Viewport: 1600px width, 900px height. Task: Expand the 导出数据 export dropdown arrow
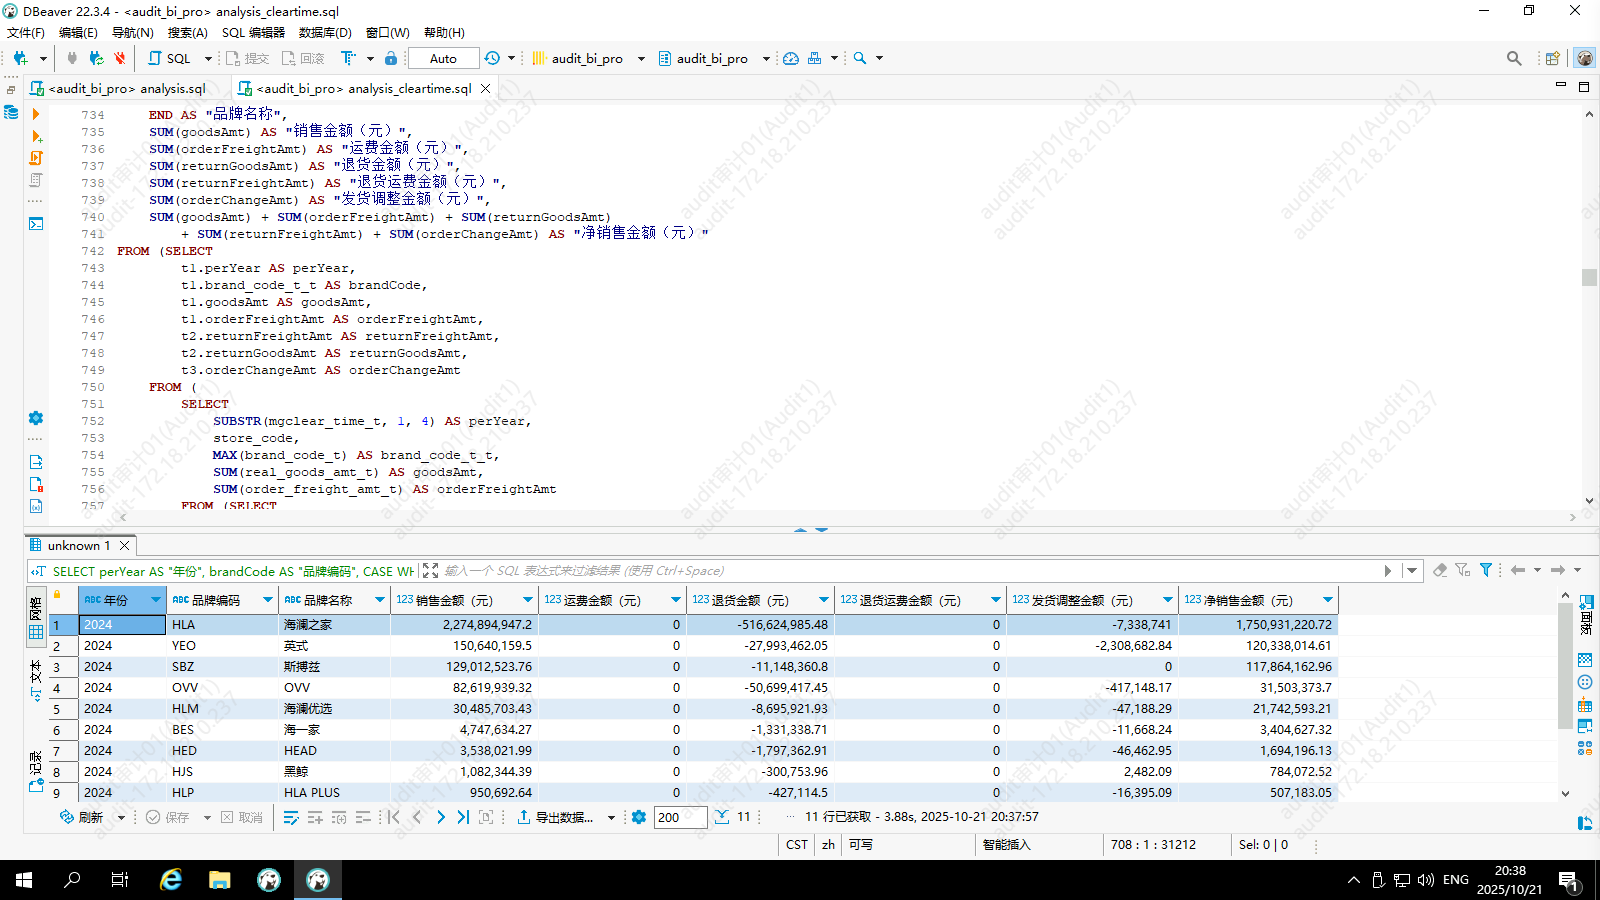(x=611, y=818)
